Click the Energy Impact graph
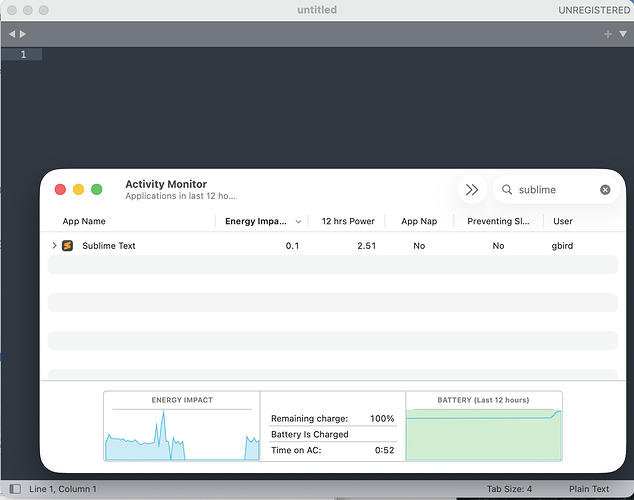The image size is (634, 500). [x=182, y=426]
